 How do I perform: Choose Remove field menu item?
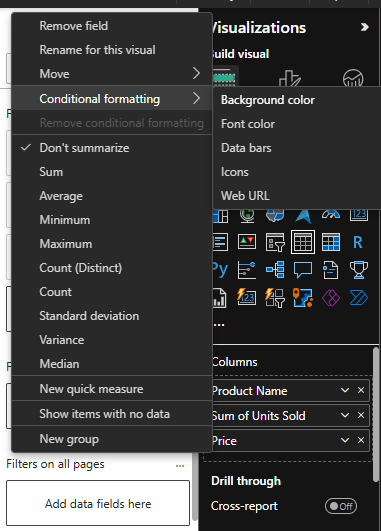[x=112, y=26]
